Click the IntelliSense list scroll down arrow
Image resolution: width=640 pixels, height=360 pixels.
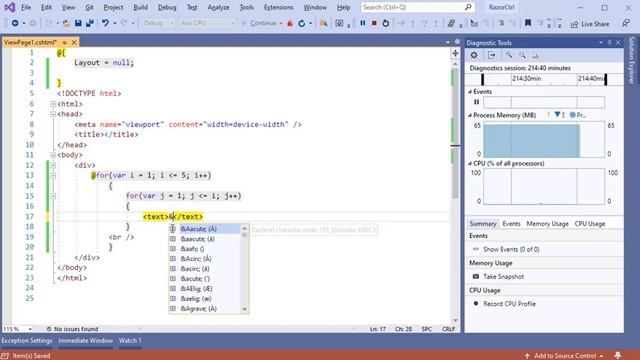244,309
